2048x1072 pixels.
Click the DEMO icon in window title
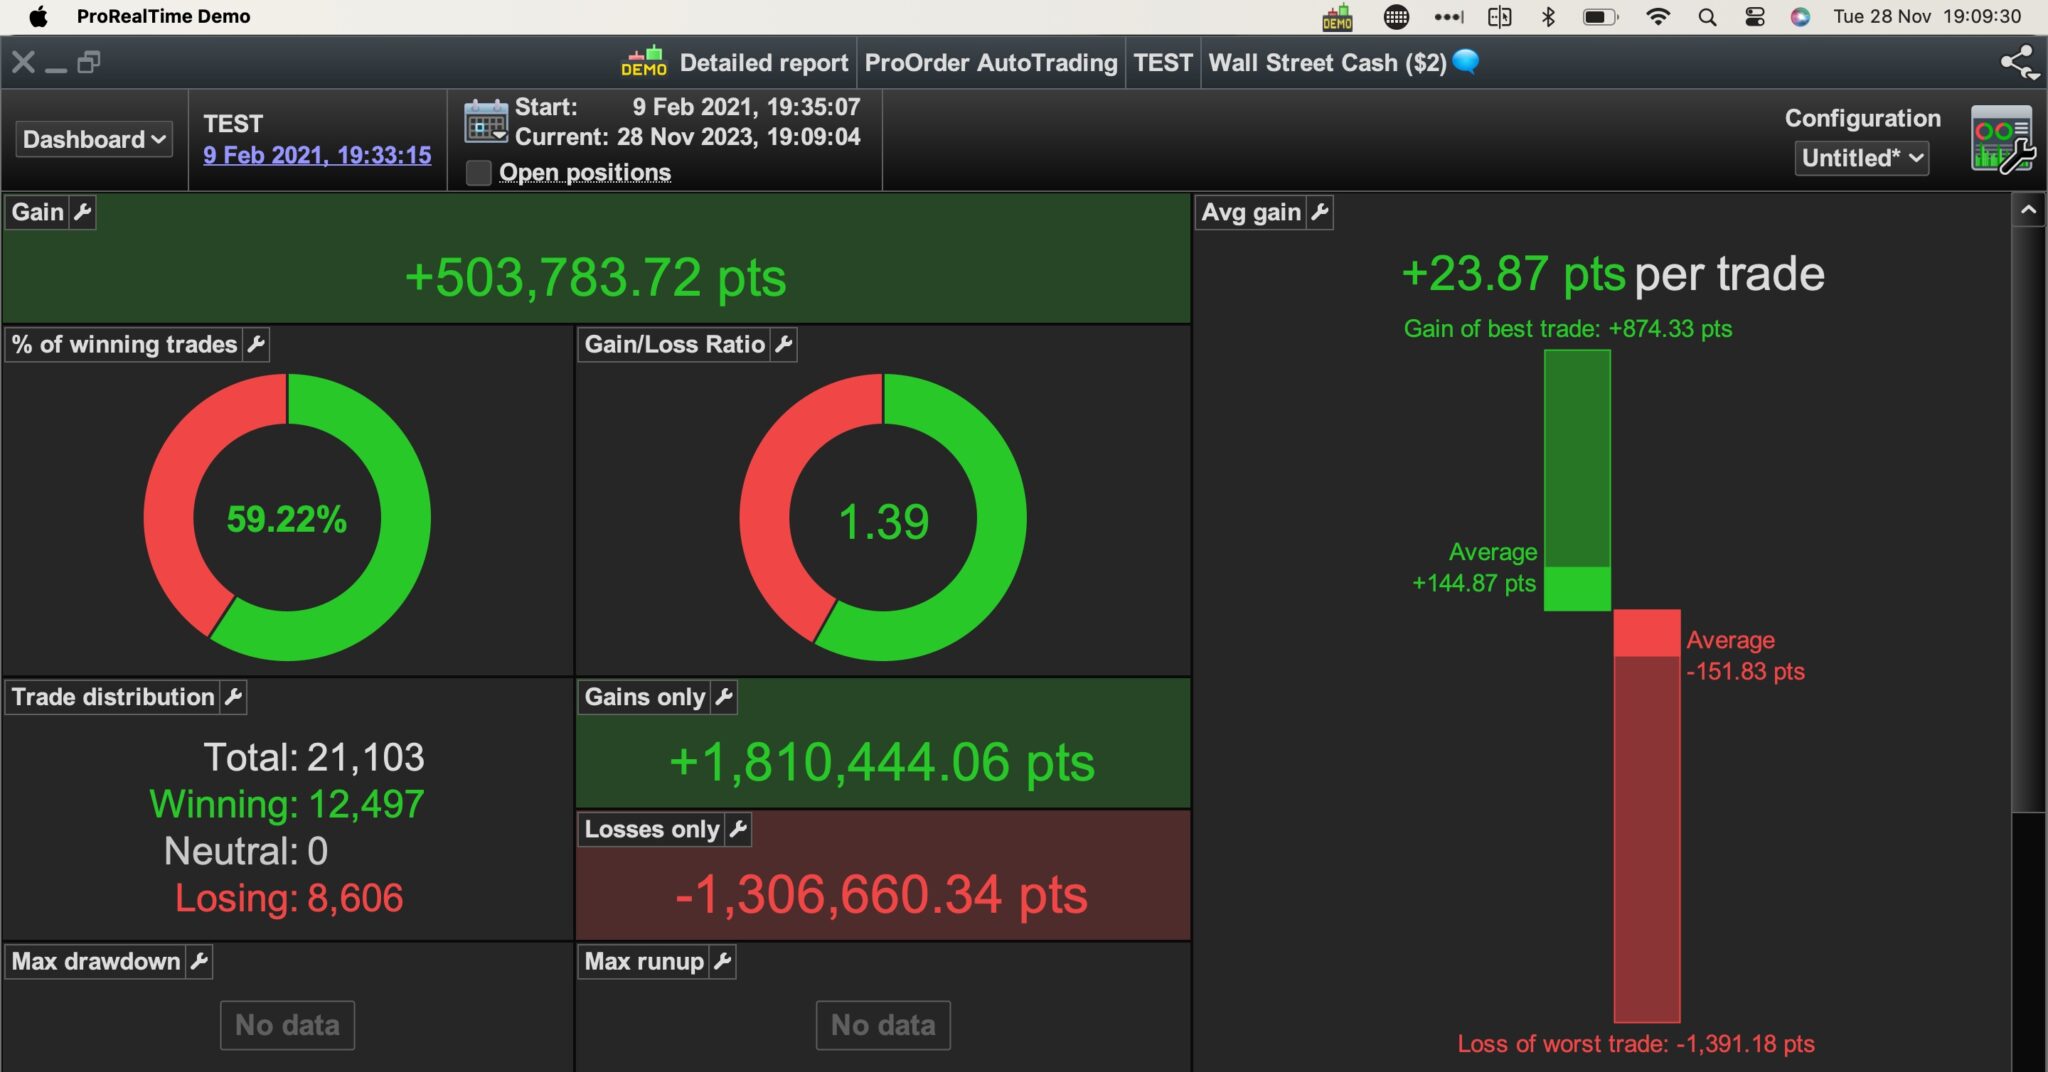643,62
